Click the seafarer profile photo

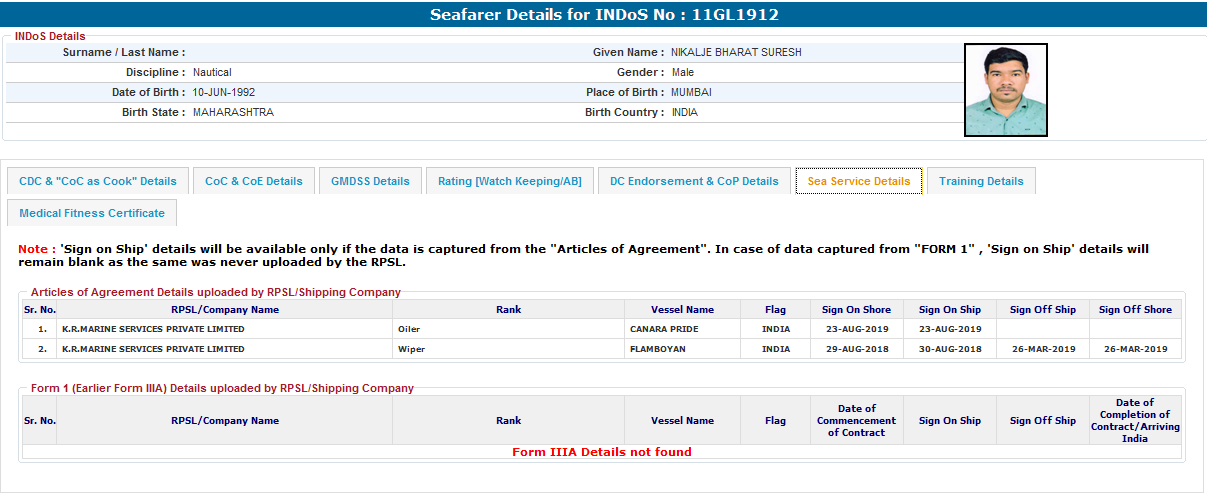1005,90
